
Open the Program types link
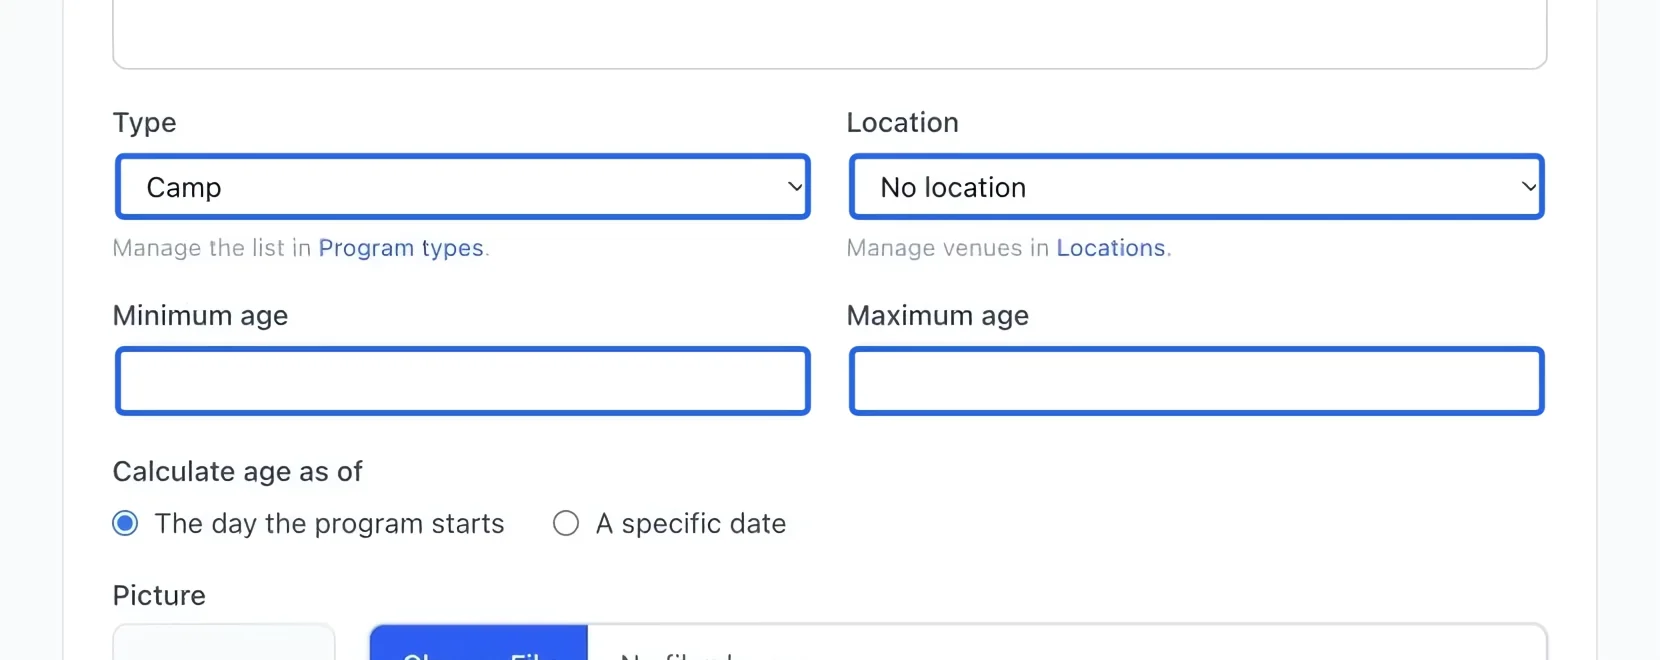[401, 248]
